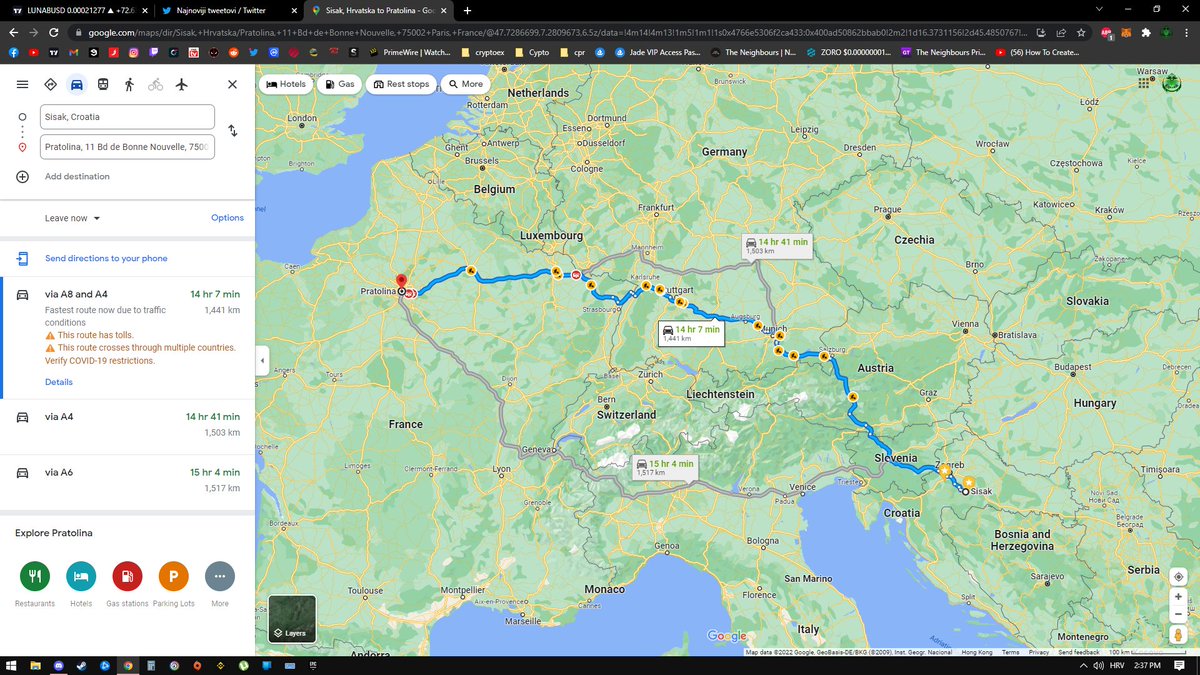Click the 14 hr 7 min route label

[x=691, y=333]
